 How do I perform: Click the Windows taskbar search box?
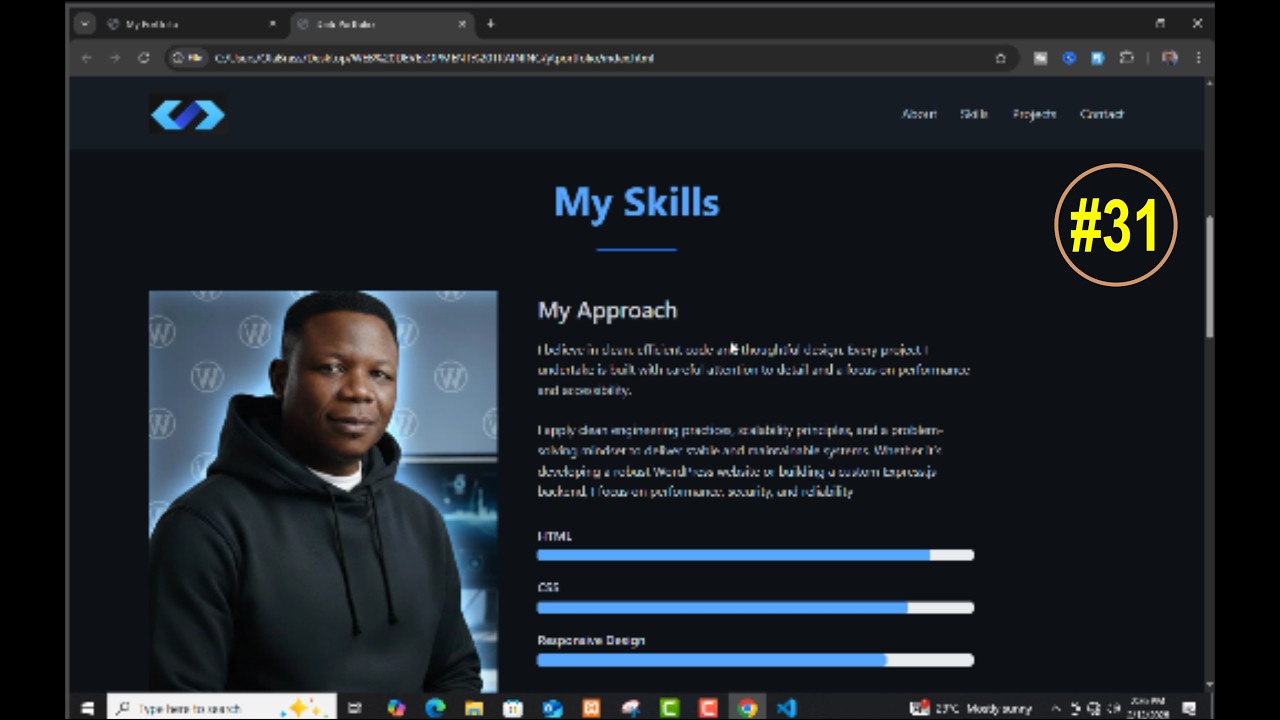(221, 708)
